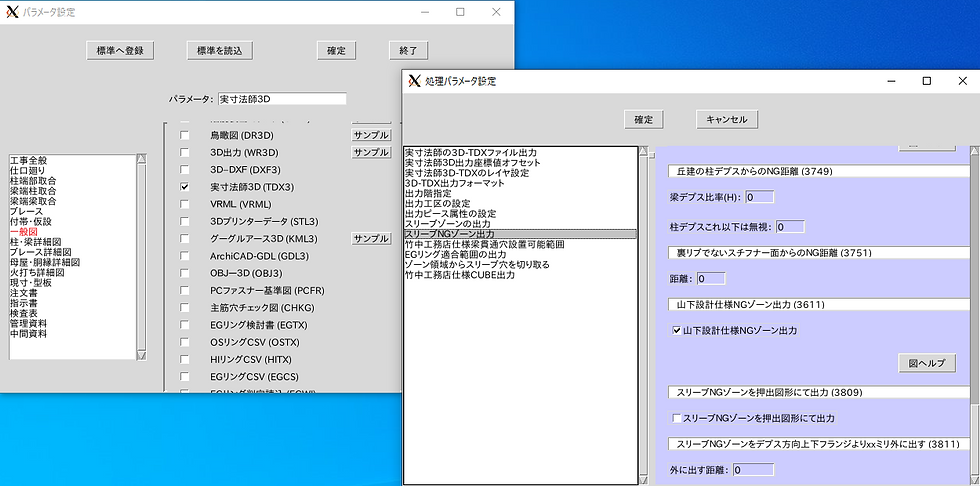Uncheck 実寸法師3D (TDX3)
Image resolution: width=980 pixels, height=486 pixels.
184,187
